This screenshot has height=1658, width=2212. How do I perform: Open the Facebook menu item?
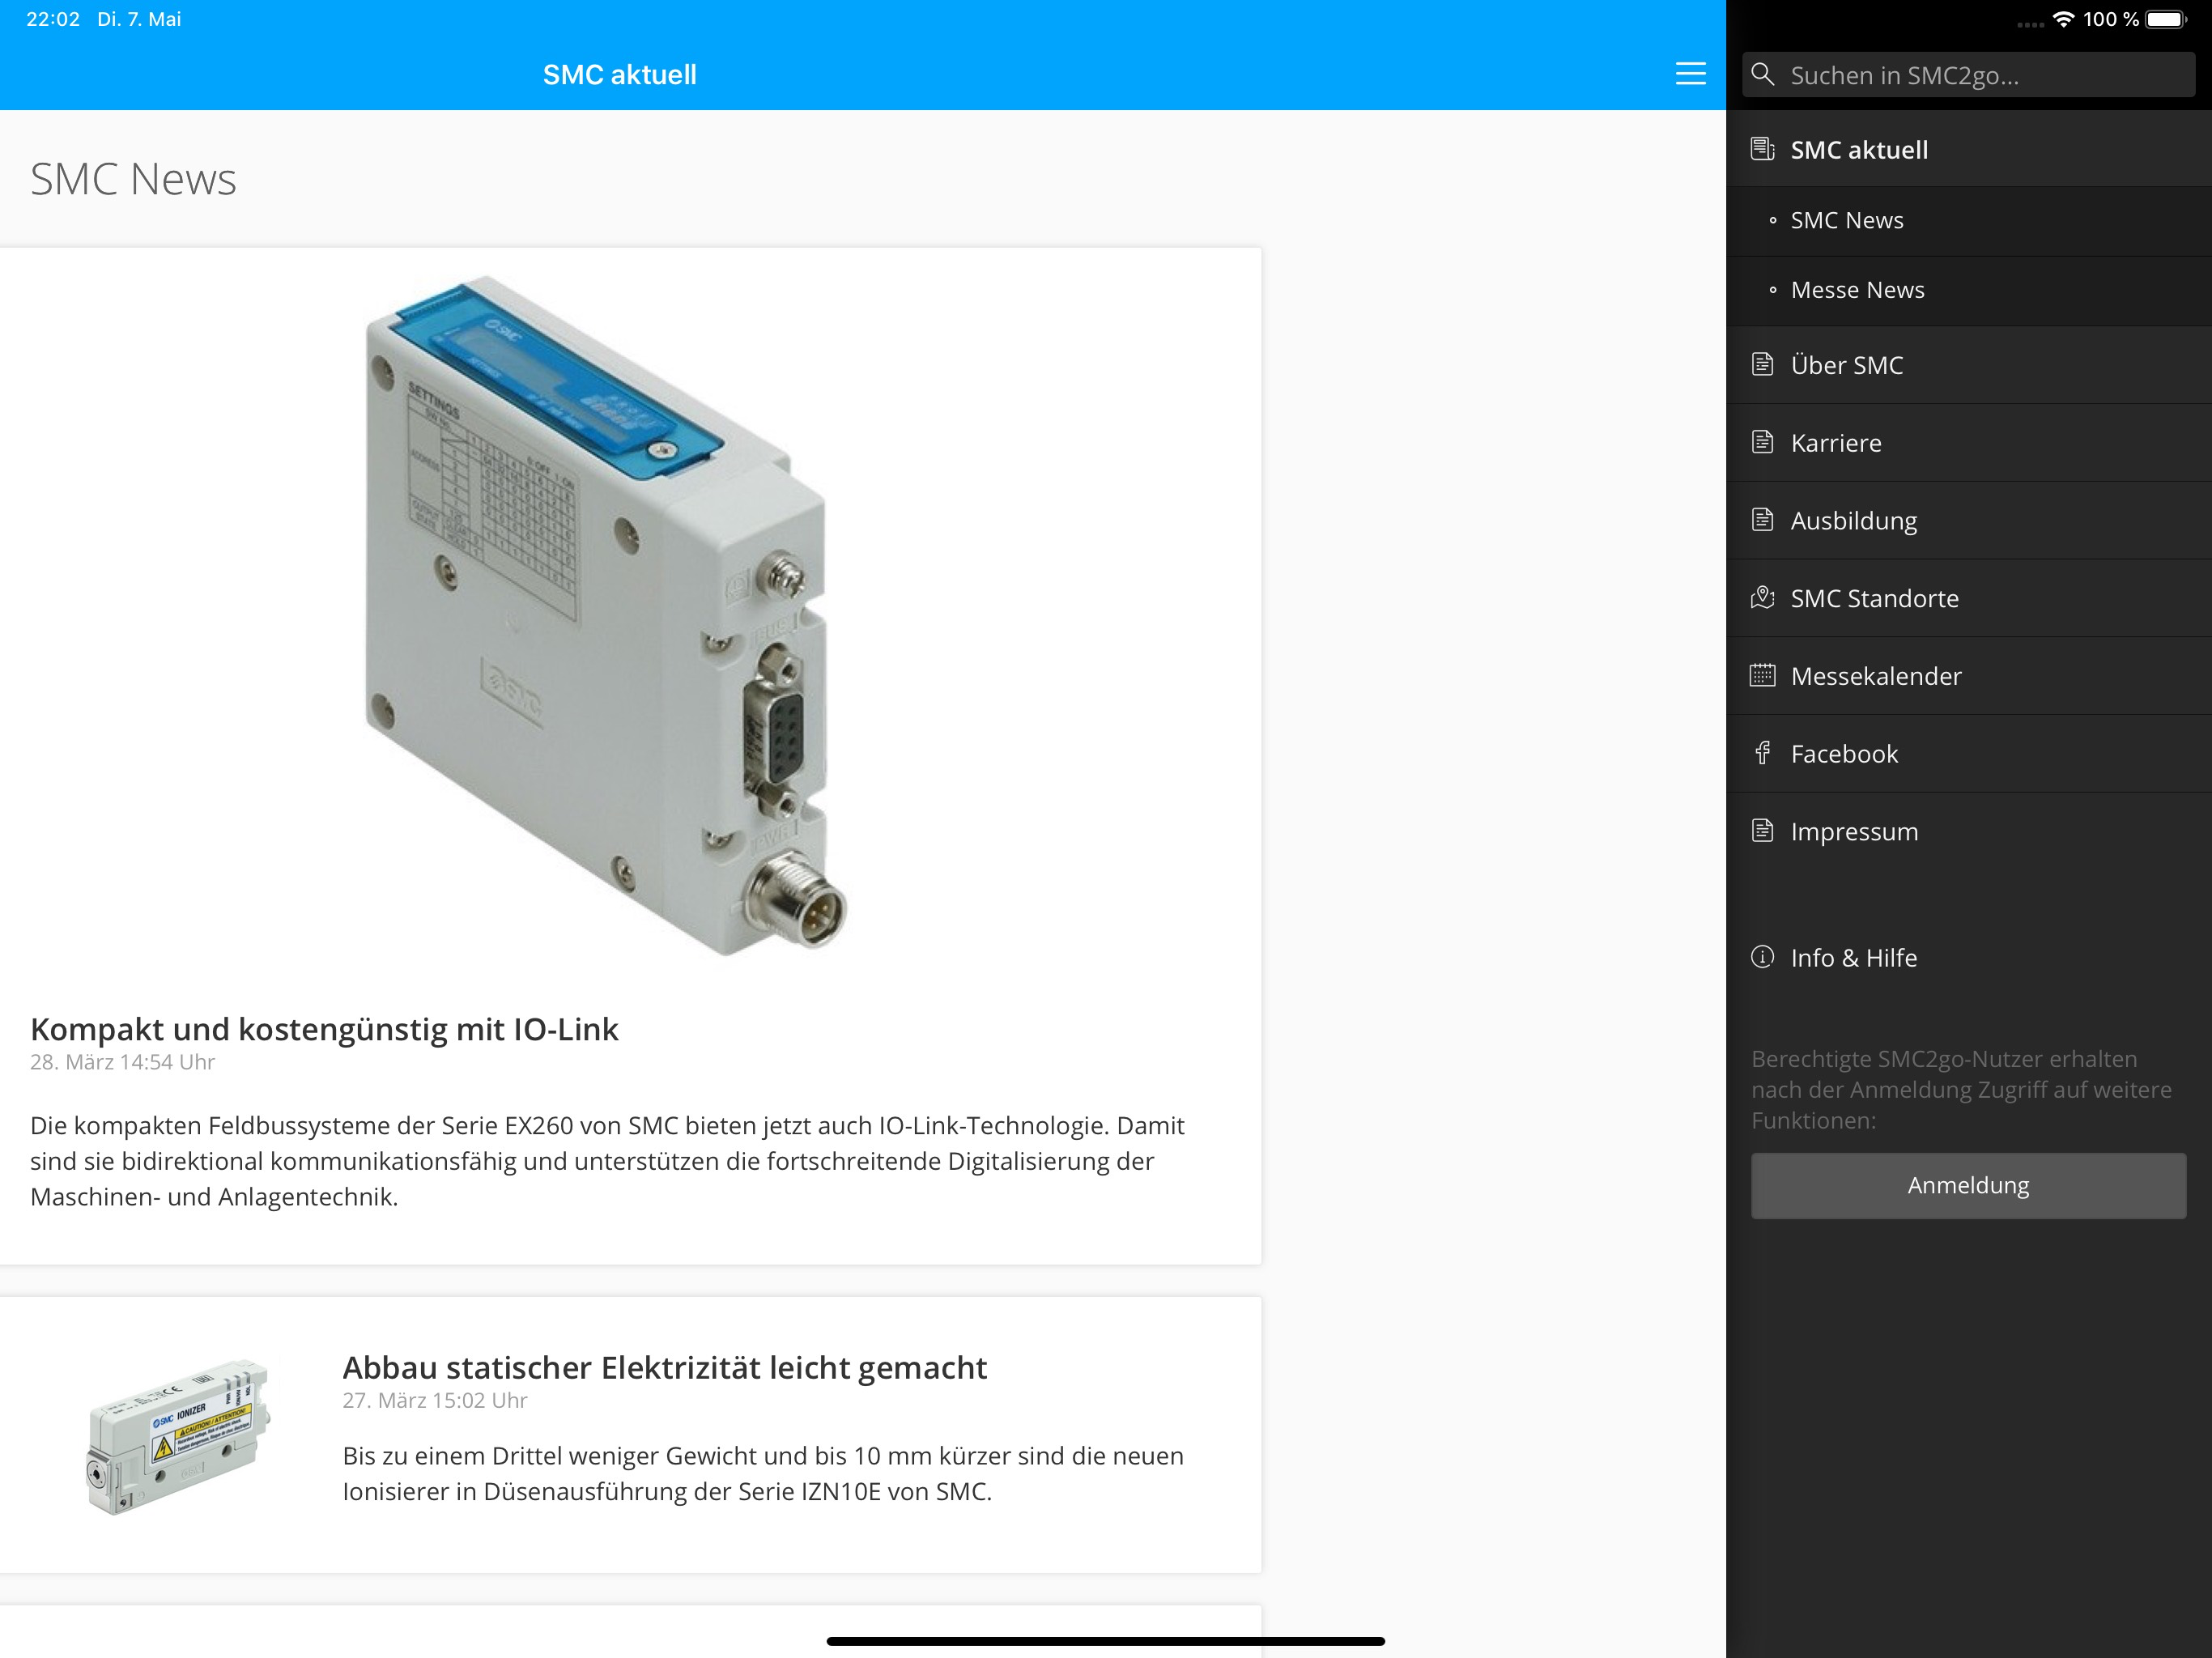tap(1969, 754)
